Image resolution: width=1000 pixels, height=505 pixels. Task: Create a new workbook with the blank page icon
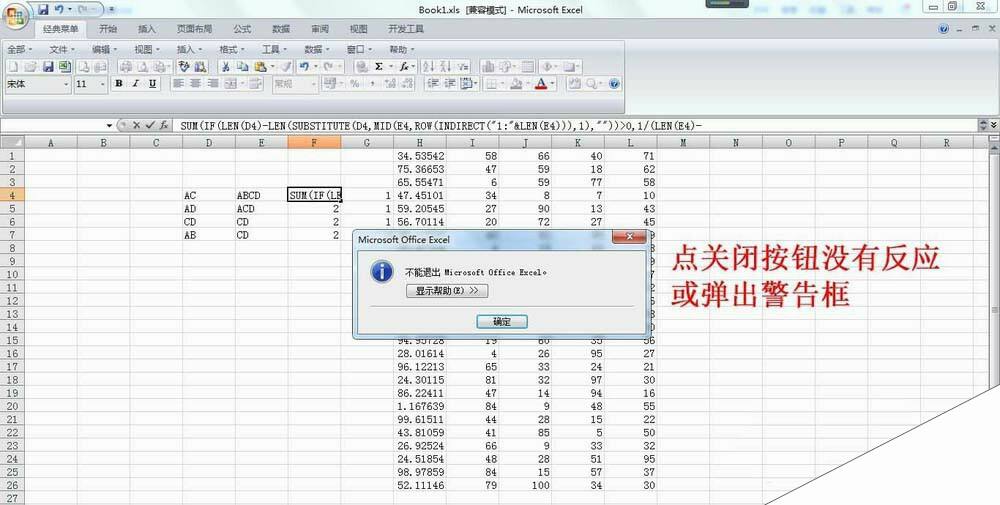click(13, 66)
